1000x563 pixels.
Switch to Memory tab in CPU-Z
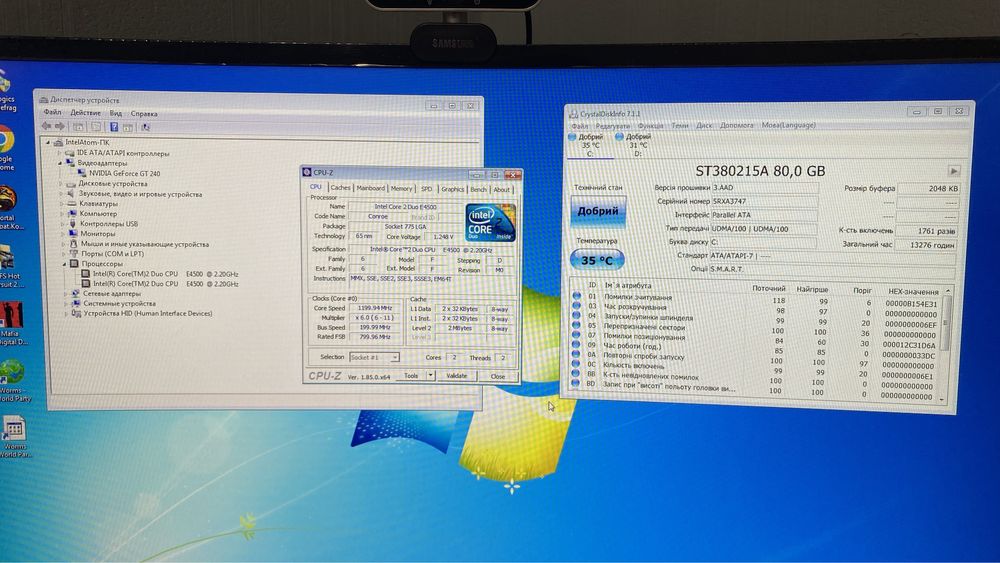tap(401, 188)
